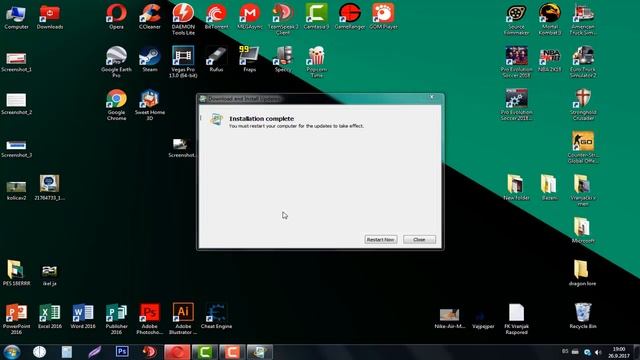Open the Source Filmmaker desktop shortcut
This screenshot has width=640, height=360.
click(516, 19)
